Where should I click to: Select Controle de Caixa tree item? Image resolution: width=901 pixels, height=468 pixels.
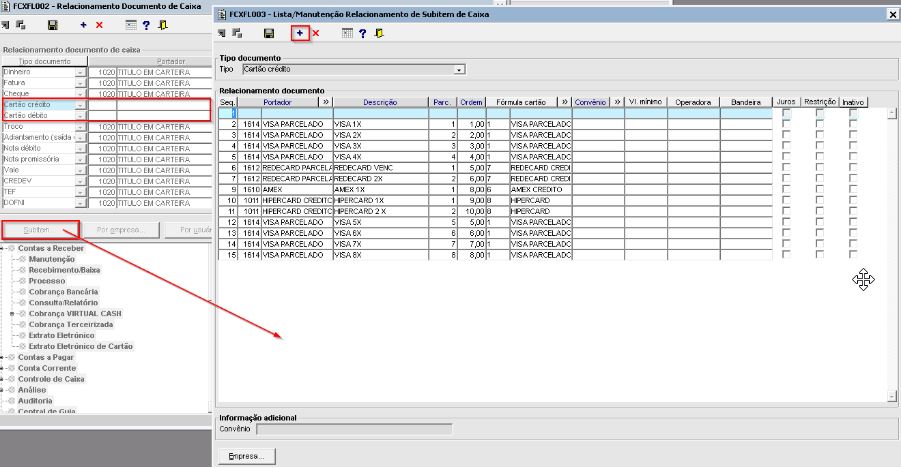coord(51,379)
